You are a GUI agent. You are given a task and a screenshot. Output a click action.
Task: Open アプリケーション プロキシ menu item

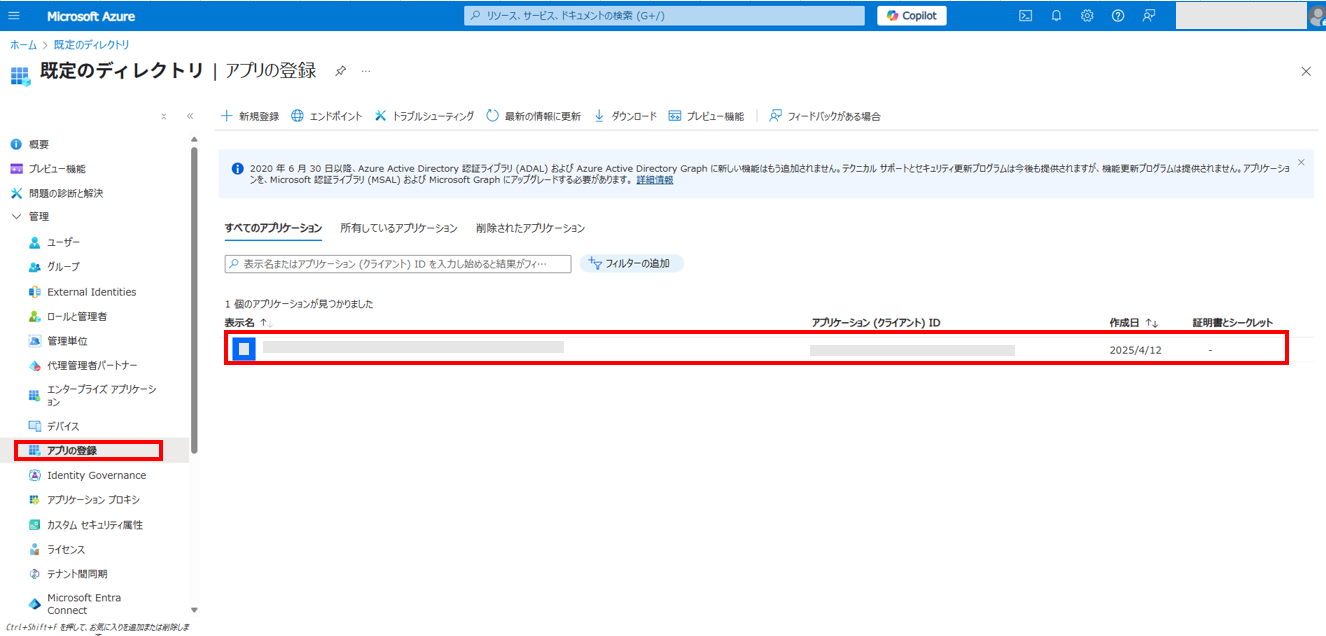click(93, 500)
